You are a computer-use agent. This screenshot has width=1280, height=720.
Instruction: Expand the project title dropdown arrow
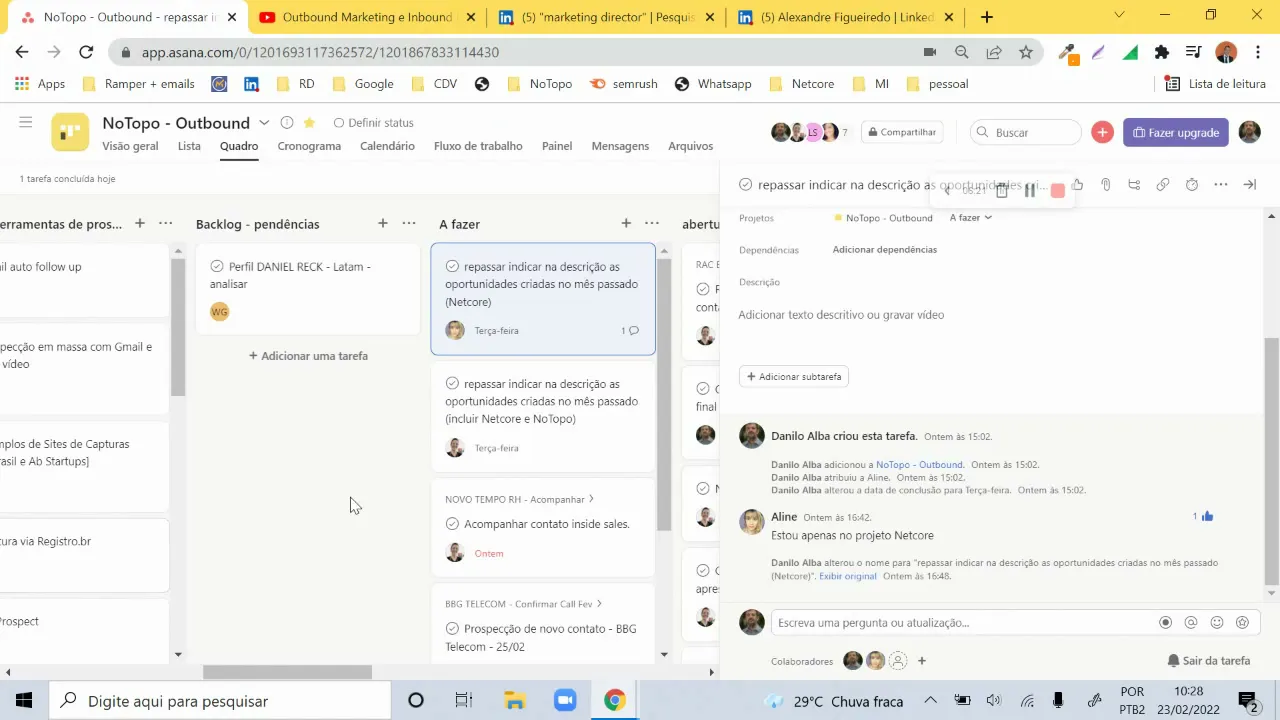coord(264,123)
